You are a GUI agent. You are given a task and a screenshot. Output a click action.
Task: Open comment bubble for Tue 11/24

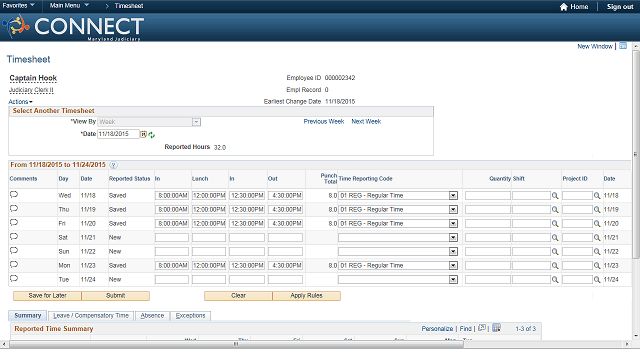(14, 279)
